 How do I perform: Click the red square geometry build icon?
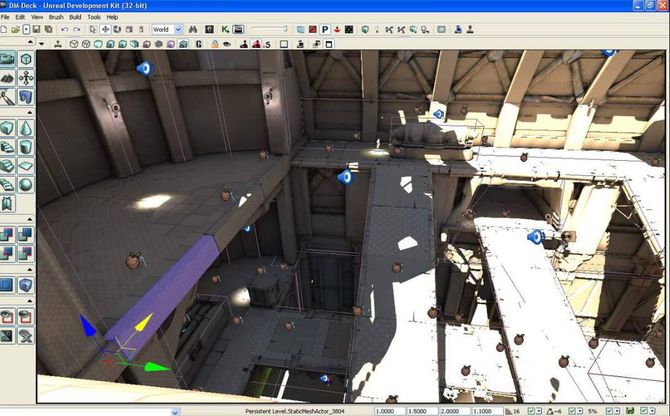(313, 29)
